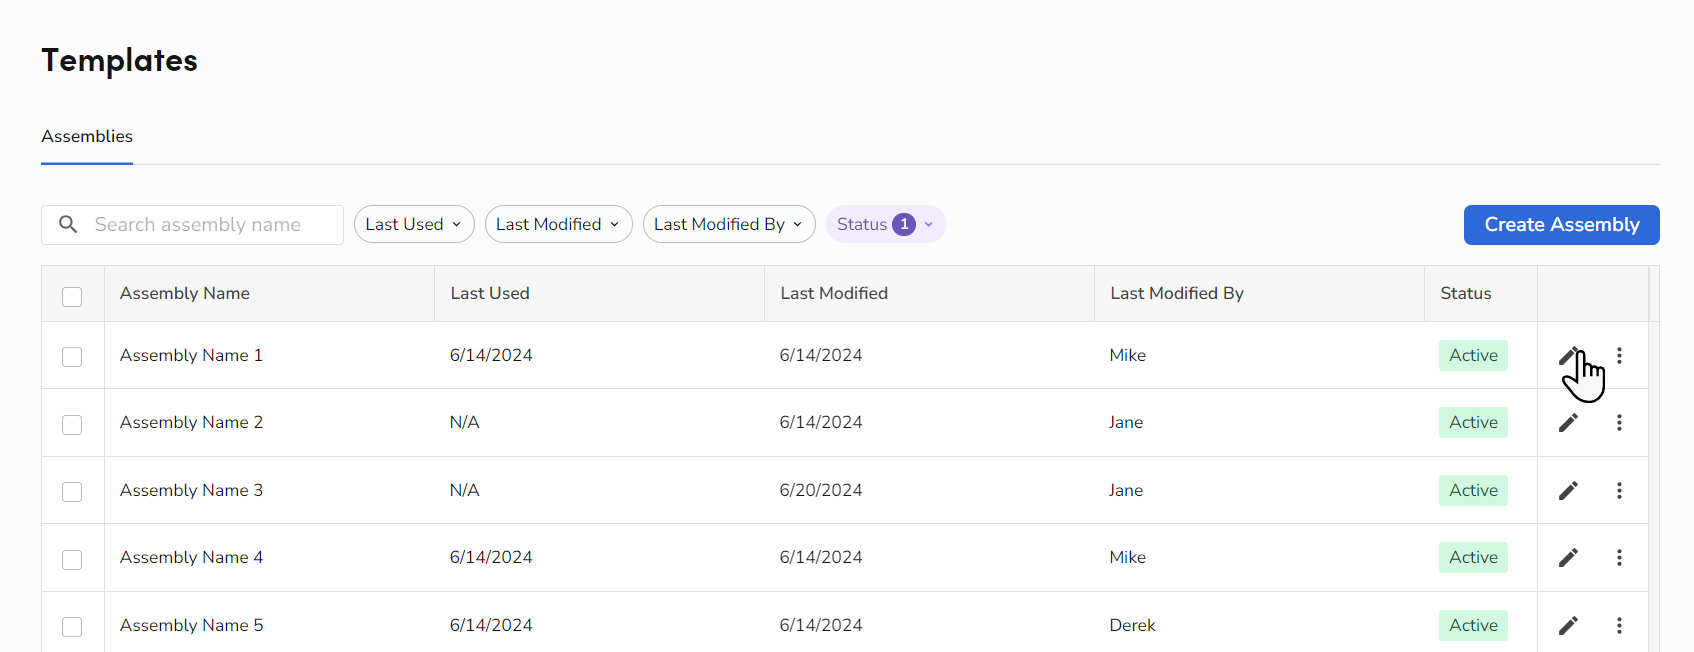Switch to the Assemblies tab
Screen dimensions: 1694x652
(x=87, y=136)
